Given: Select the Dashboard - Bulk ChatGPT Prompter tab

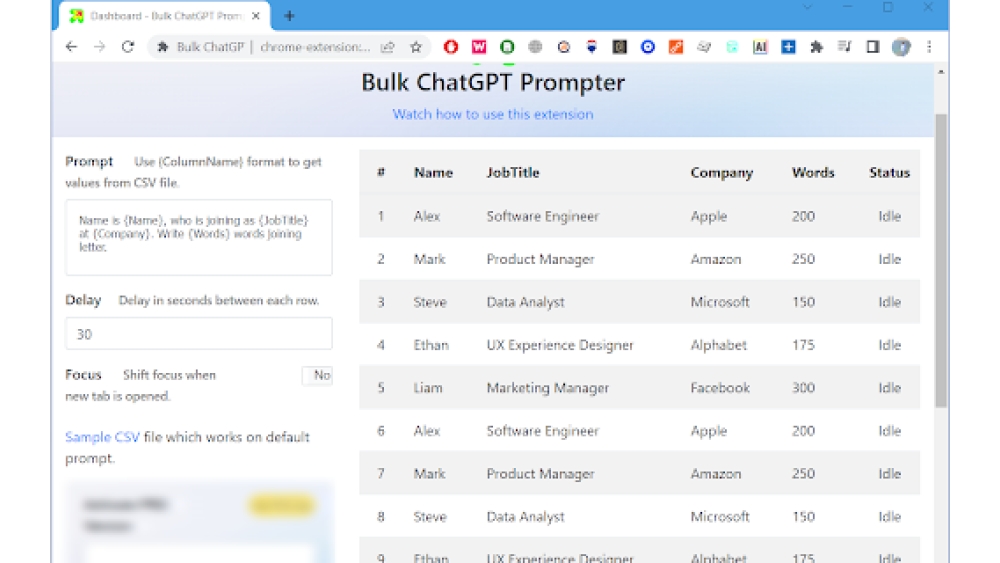Looking at the screenshot, I should coord(165,16).
